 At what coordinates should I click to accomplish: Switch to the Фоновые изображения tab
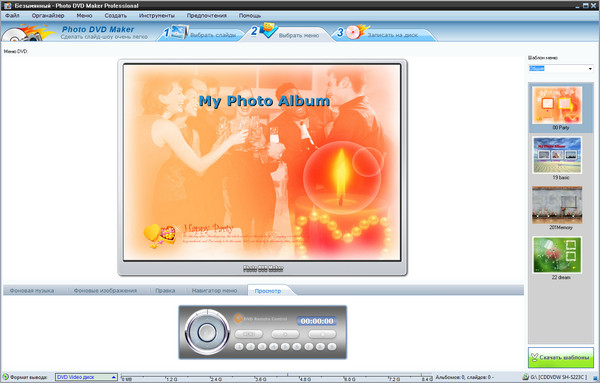coord(105,291)
